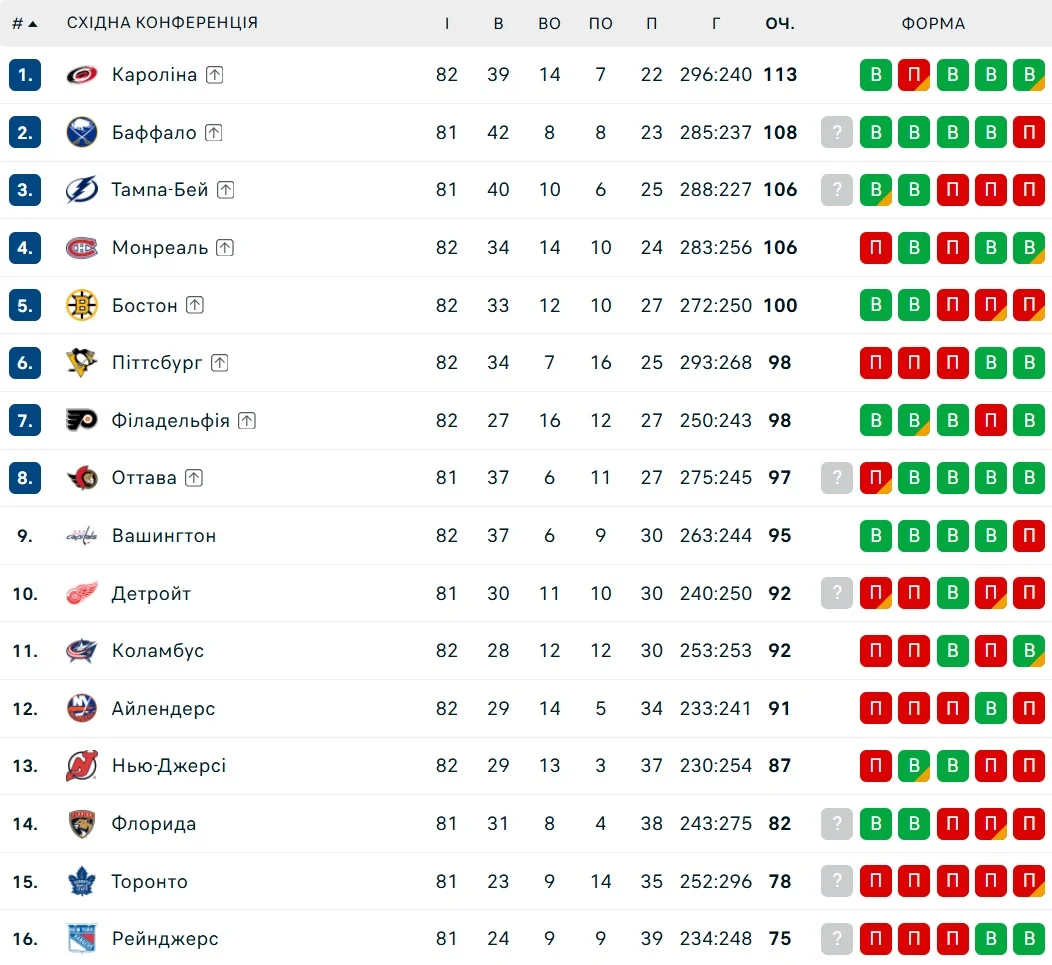Click the Boston Bruins logo

click(82, 305)
